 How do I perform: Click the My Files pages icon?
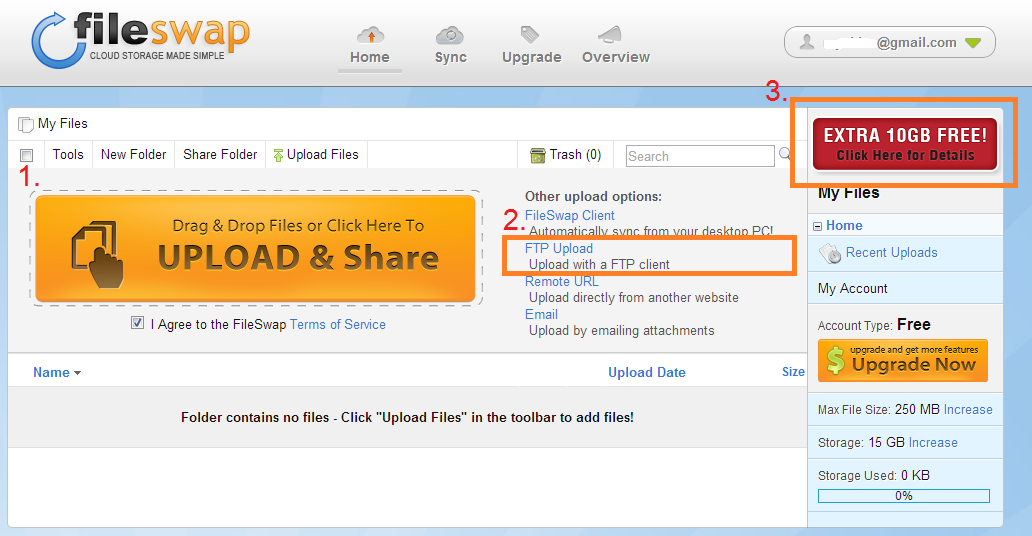coord(26,124)
